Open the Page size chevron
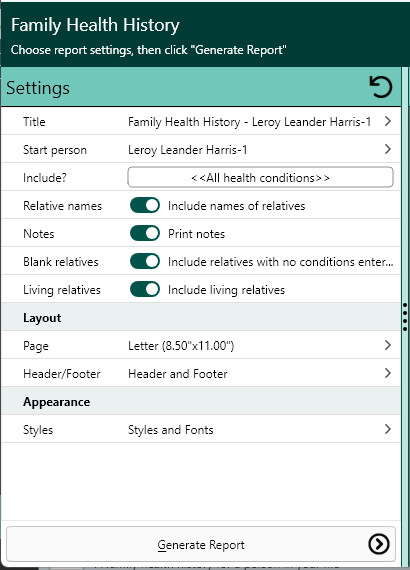 pyautogui.click(x=388, y=345)
